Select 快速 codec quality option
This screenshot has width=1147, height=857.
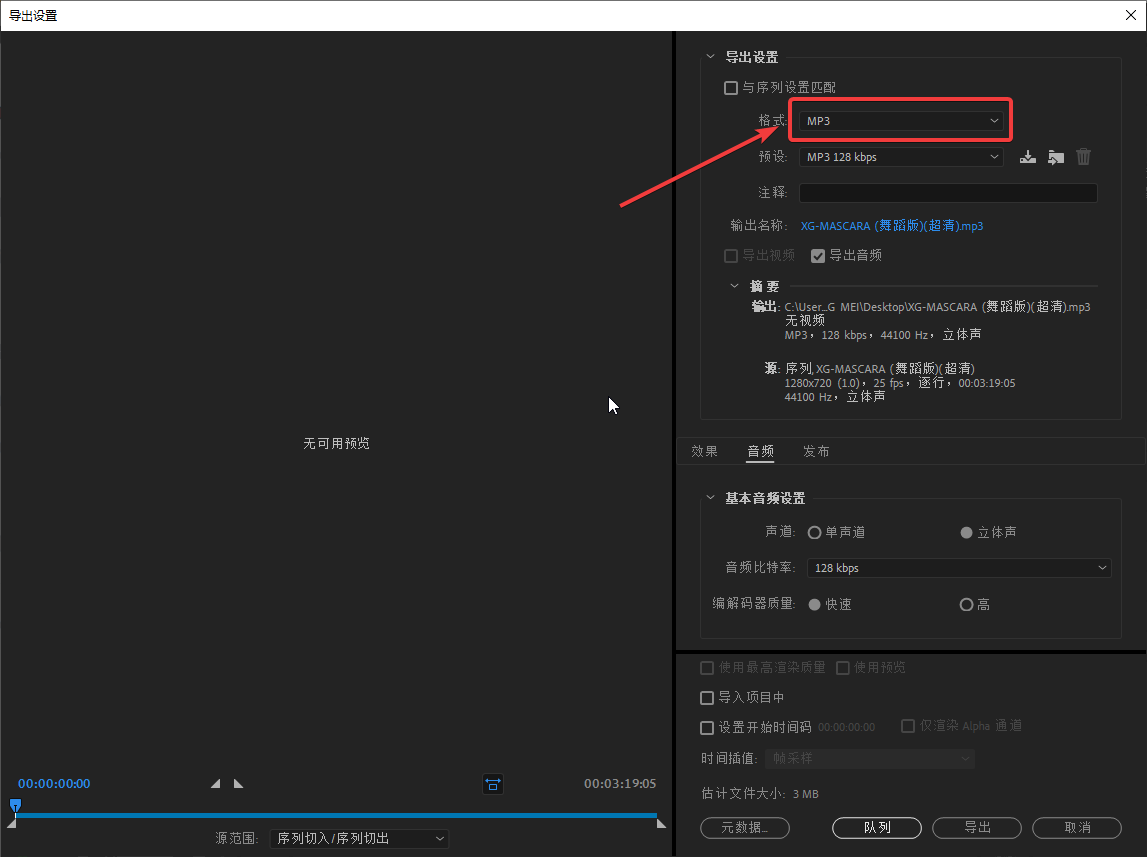click(x=814, y=604)
